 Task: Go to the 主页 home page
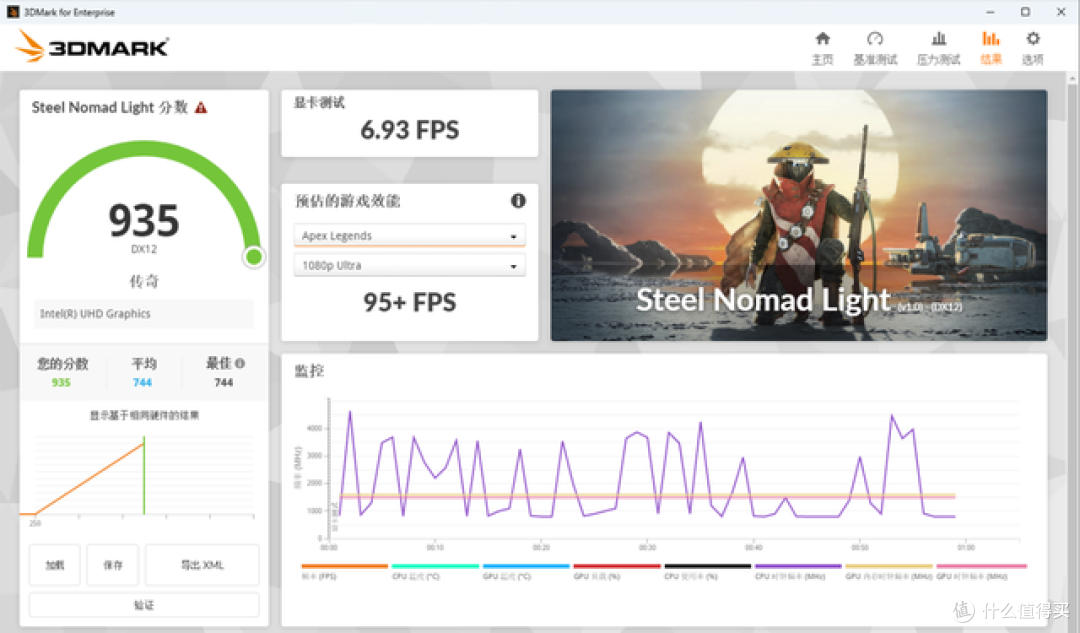pyautogui.click(x=822, y=48)
